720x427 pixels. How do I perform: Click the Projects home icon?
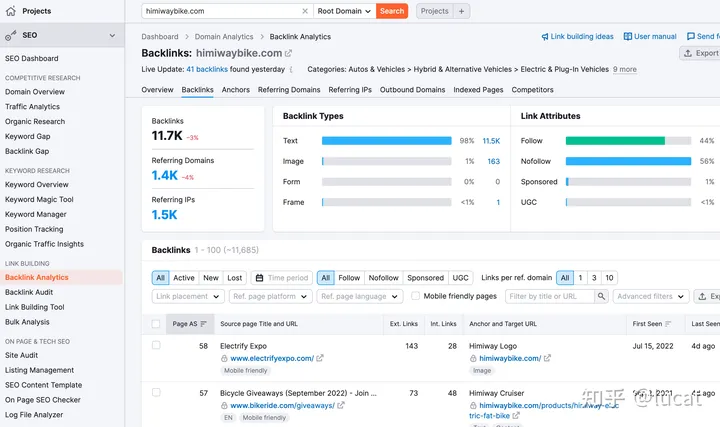coord(11,11)
